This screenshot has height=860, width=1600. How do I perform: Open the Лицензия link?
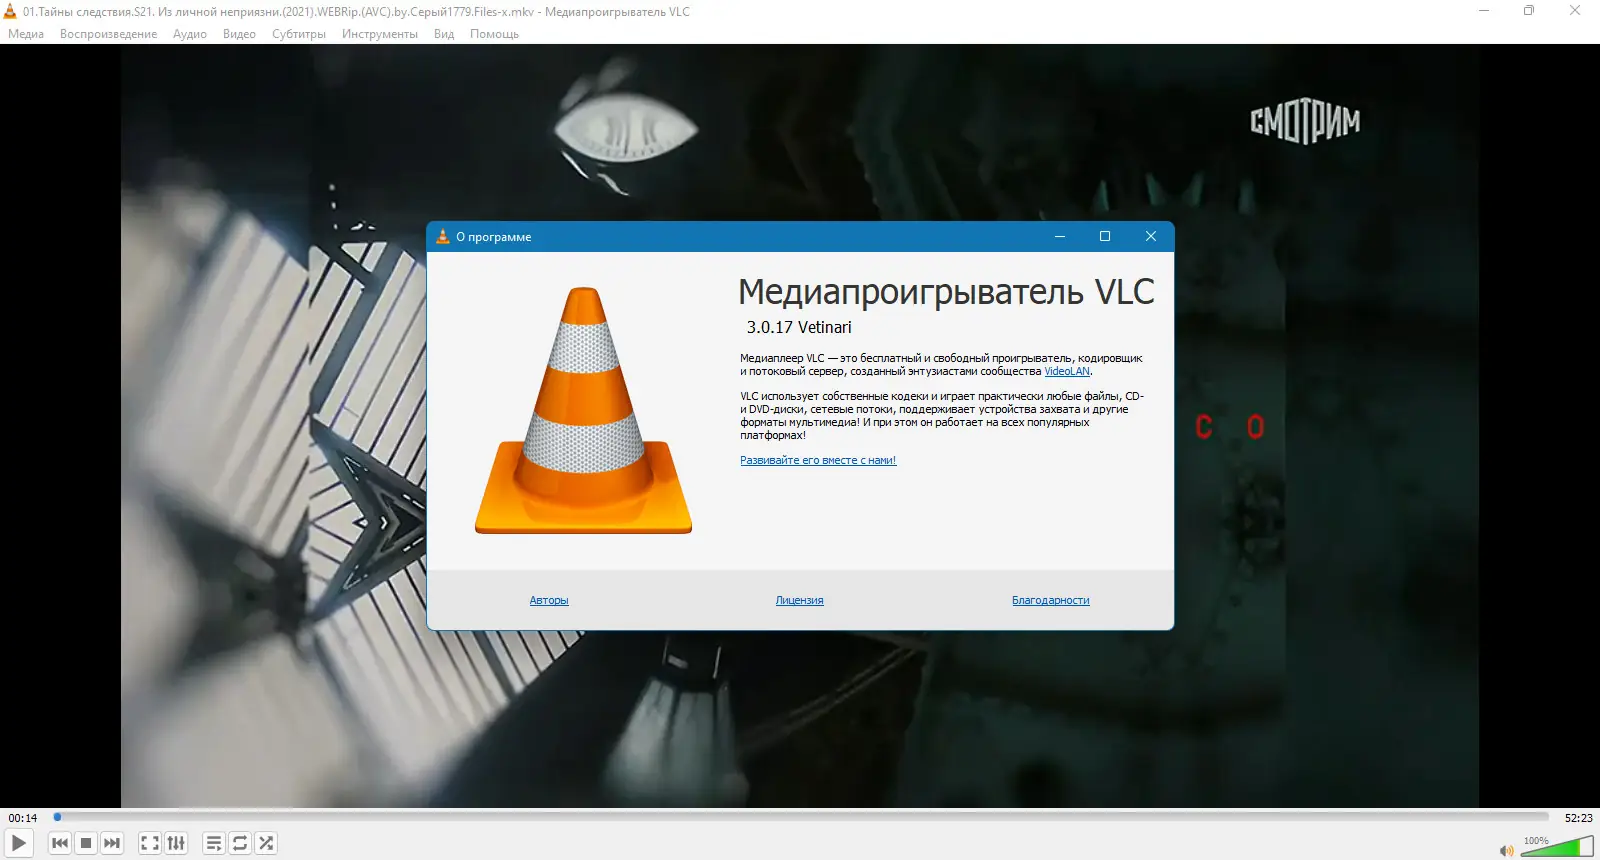tap(800, 600)
